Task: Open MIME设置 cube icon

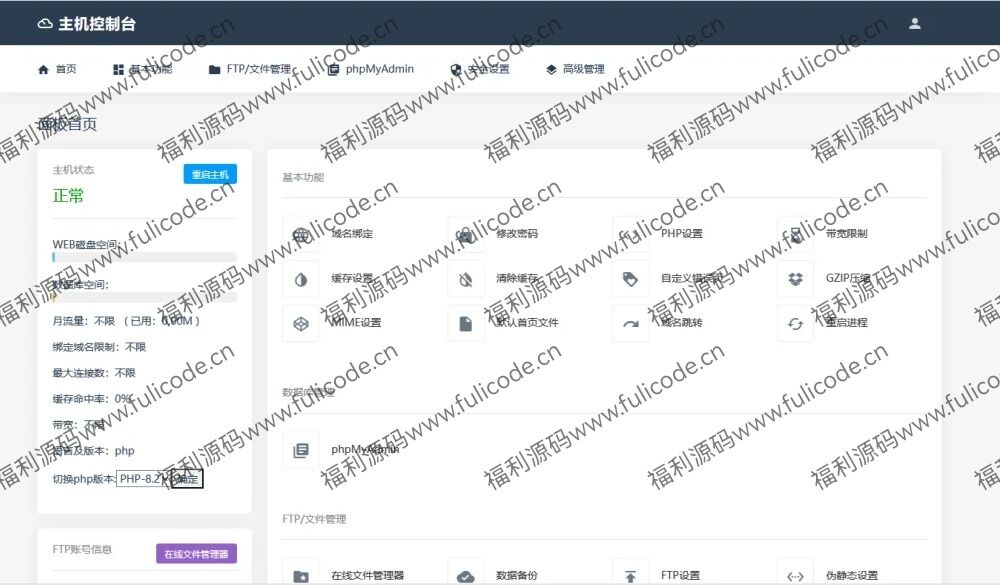Action: click(x=300, y=324)
